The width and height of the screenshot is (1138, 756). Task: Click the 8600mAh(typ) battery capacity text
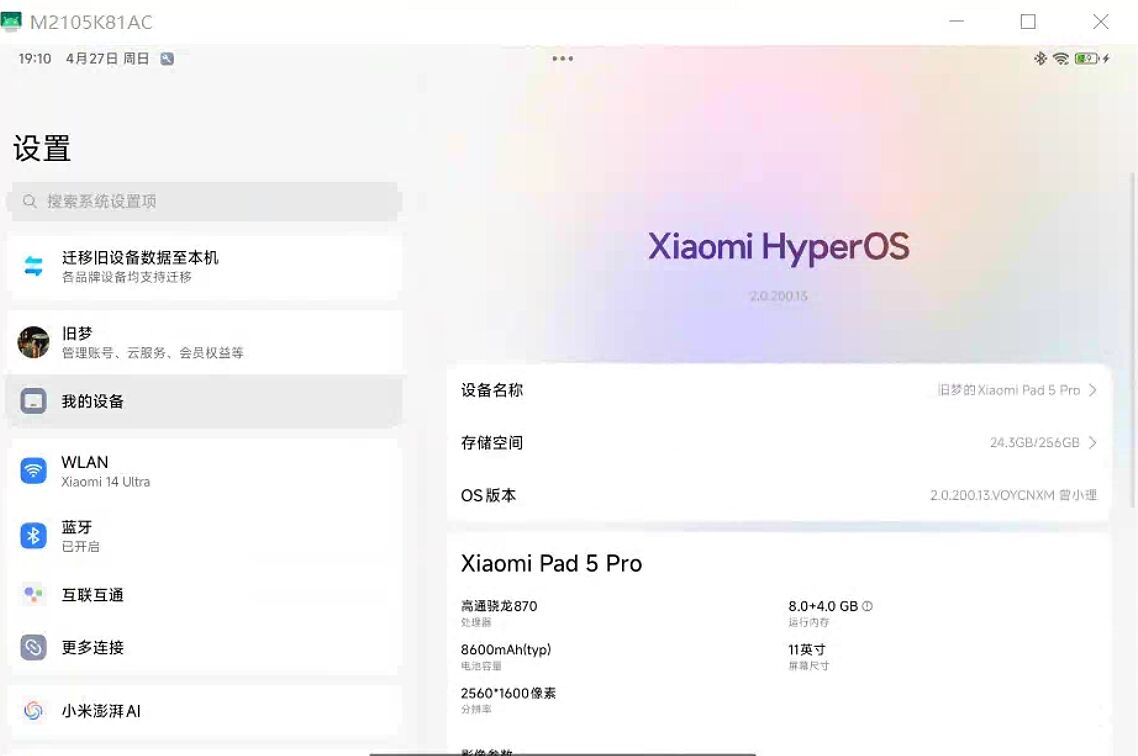(506, 649)
